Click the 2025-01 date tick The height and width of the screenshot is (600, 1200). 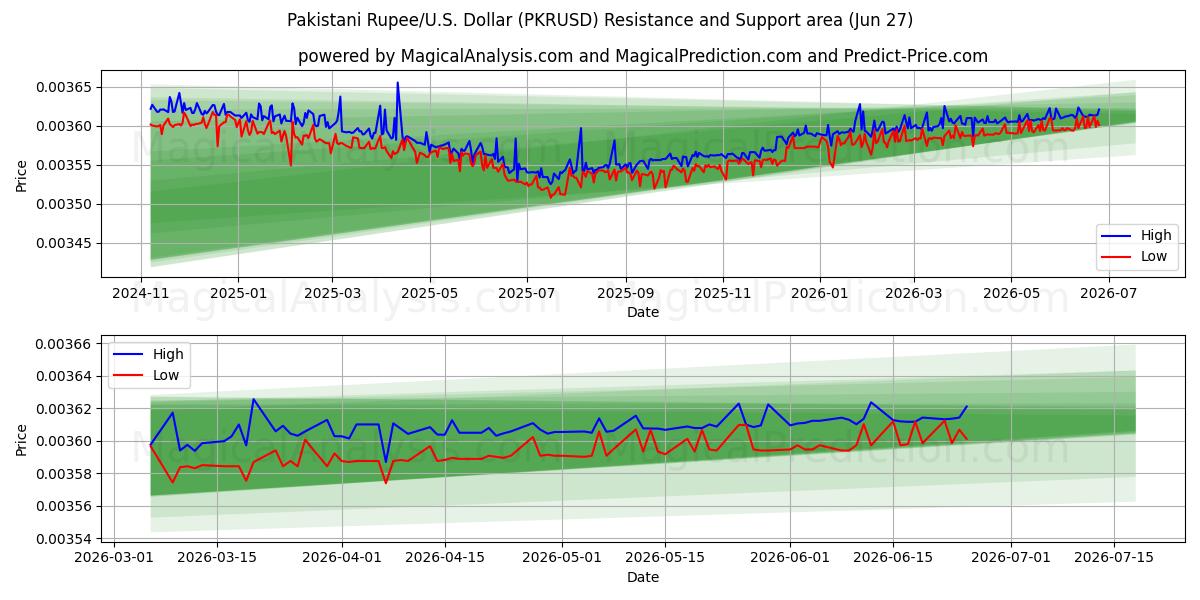pyautogui.click(x=238, y=293)
